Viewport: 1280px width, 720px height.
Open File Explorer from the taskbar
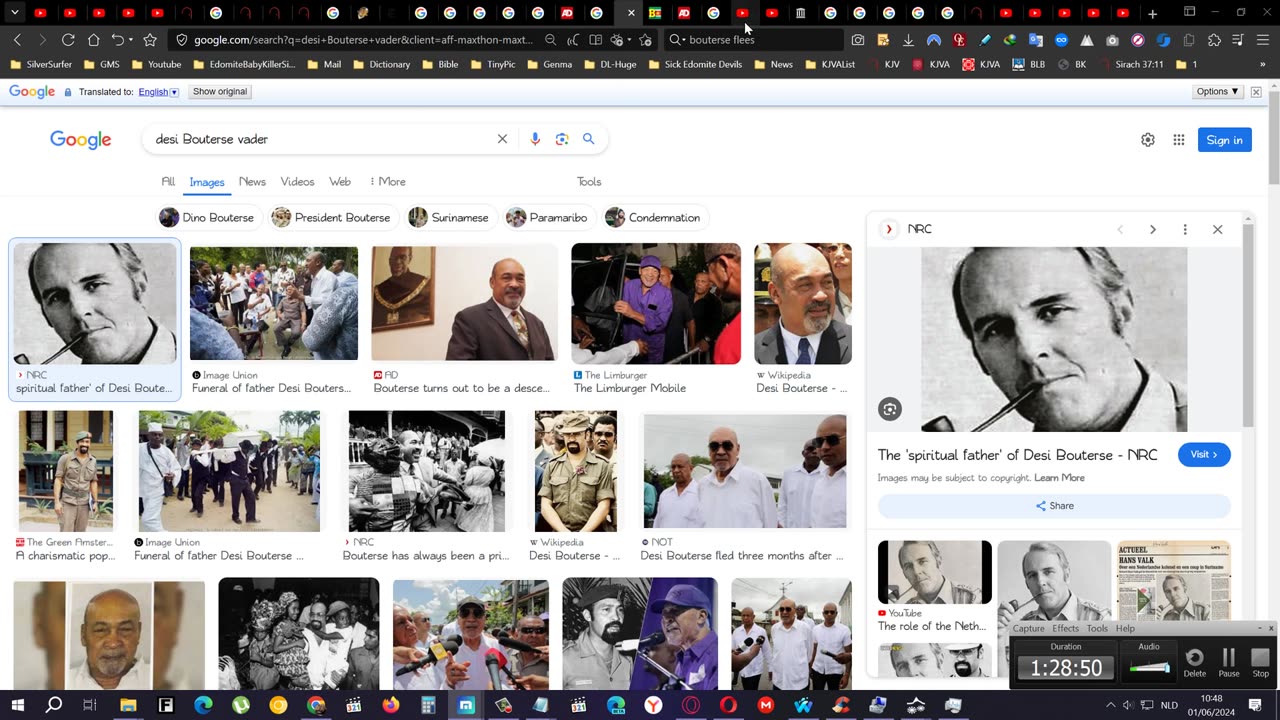click(128, 705)
